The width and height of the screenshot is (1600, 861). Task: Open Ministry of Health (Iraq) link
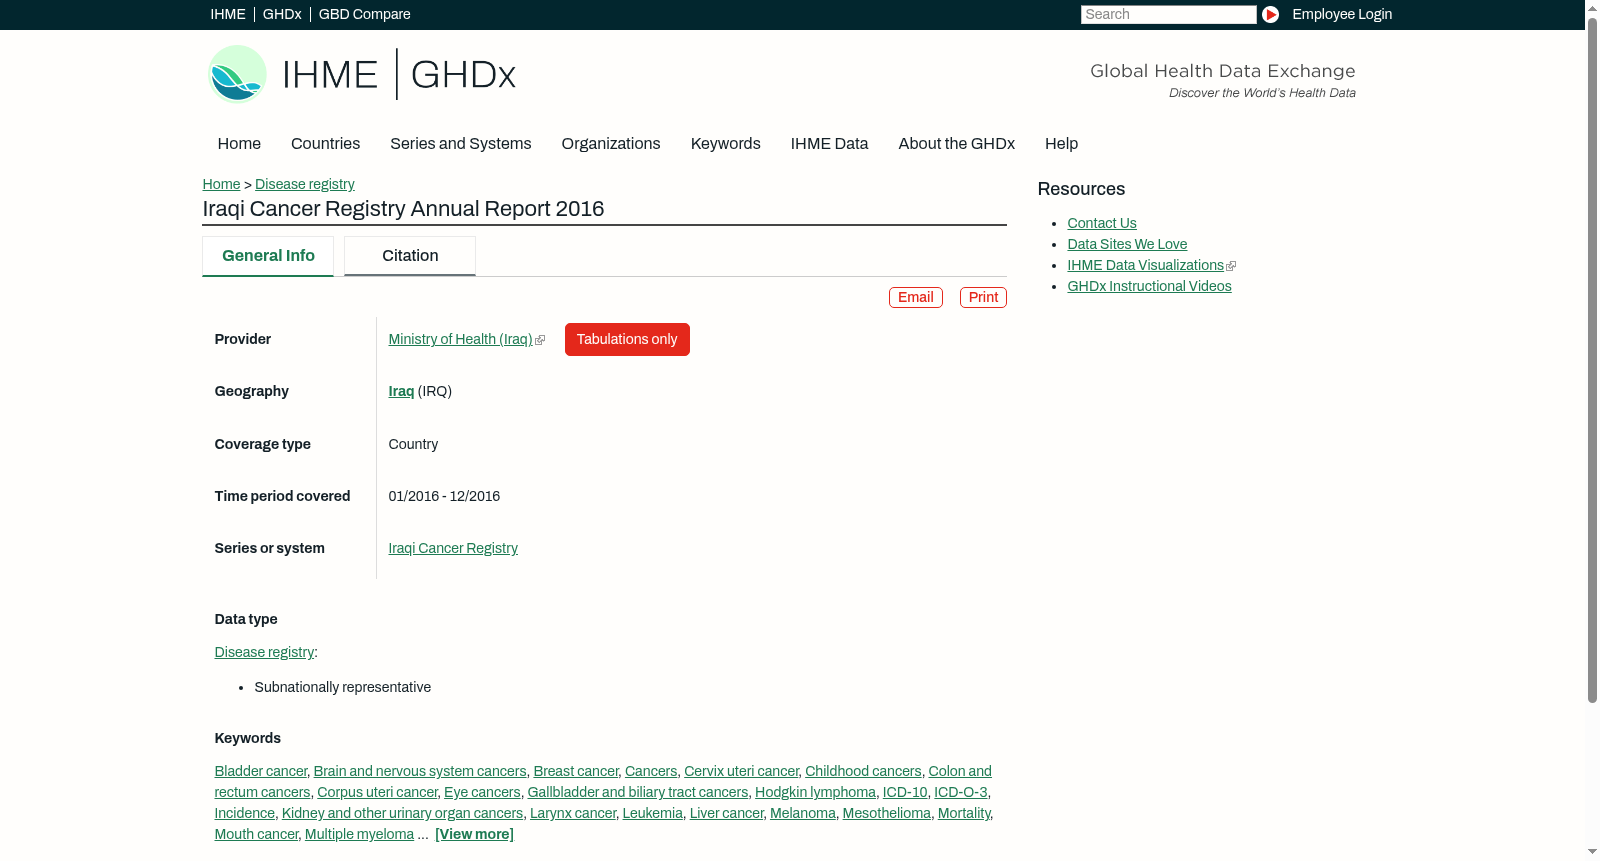point(460,339)
